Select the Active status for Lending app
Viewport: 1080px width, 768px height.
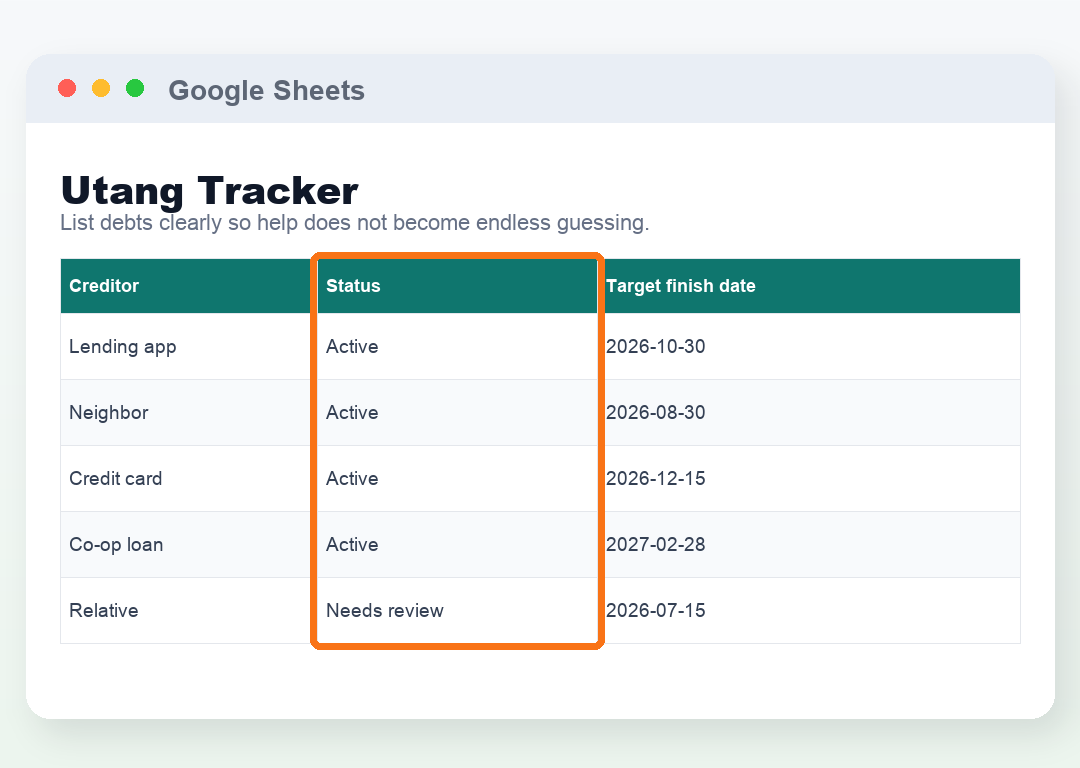[457, 346]
